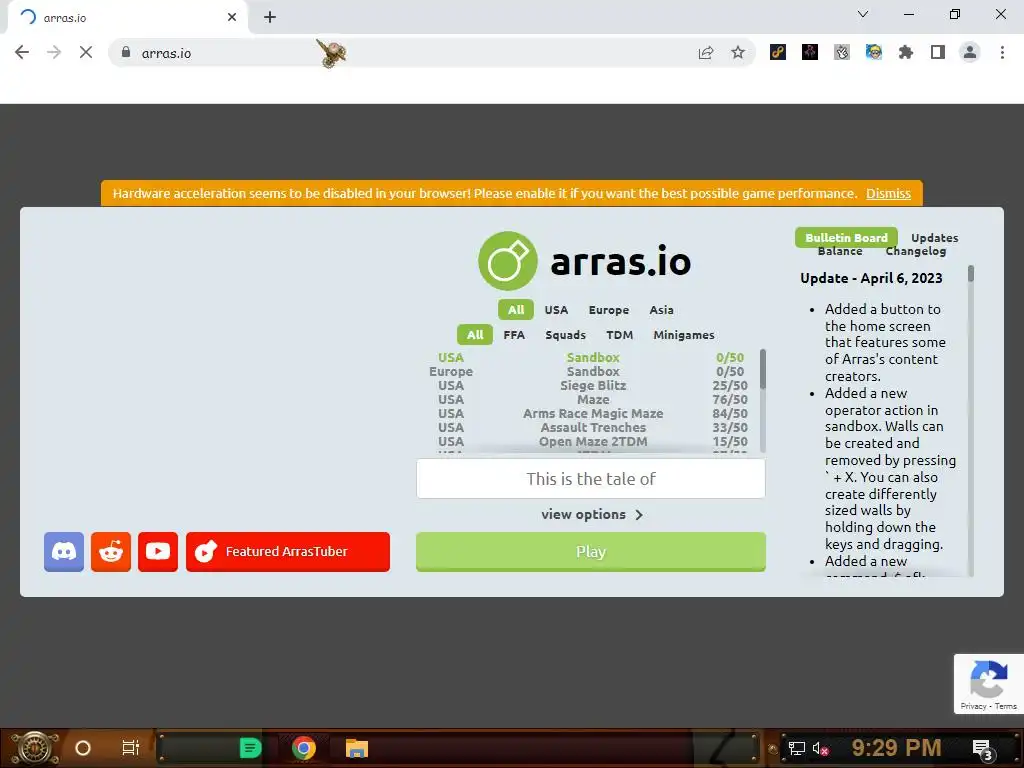The height and width of the screenshot is (768, 1024).
Task: Open Chrome from the taskbar
Action: 304,748
